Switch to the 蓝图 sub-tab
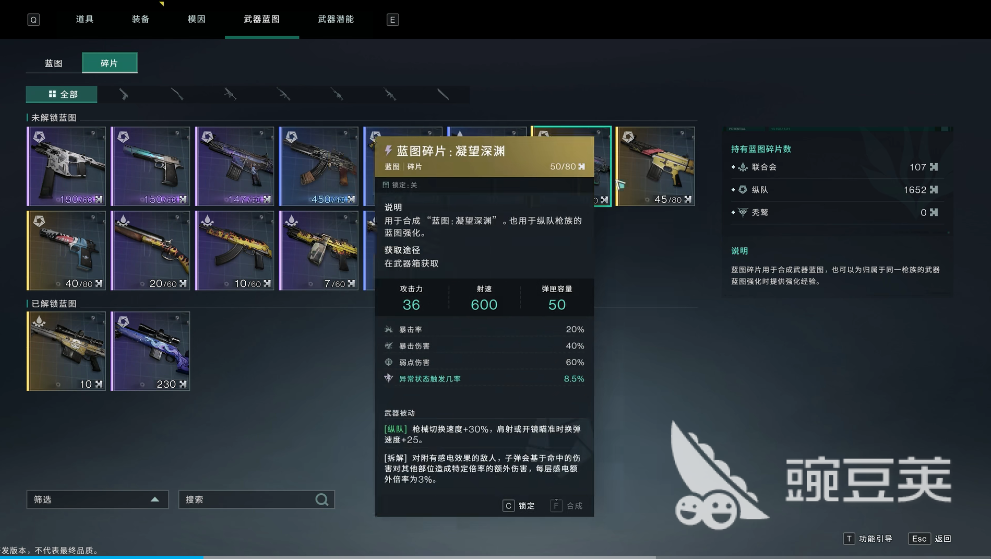This screenshot has width=991, height=560. click(x=54, y=63)
